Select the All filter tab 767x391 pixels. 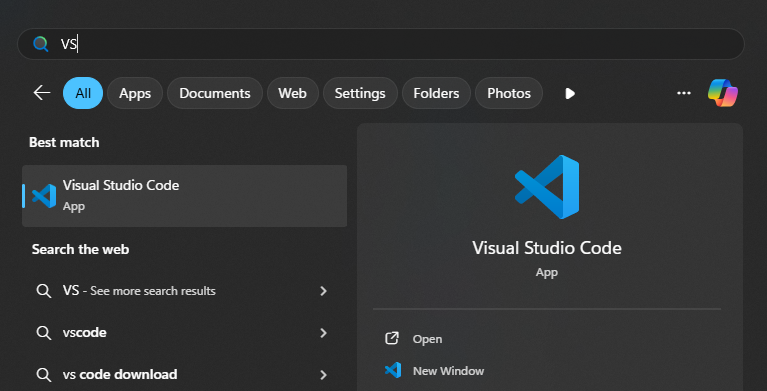pos(83,93)
